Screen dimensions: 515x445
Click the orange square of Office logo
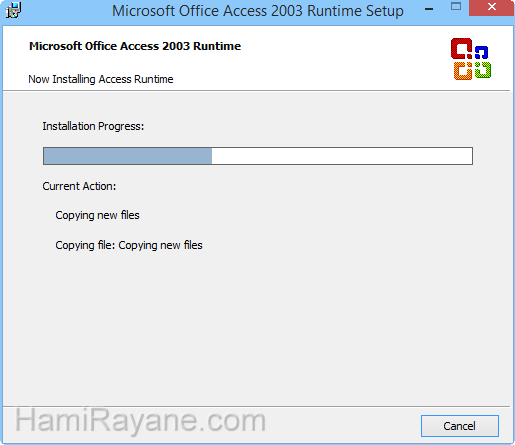(x=463, y=71)
